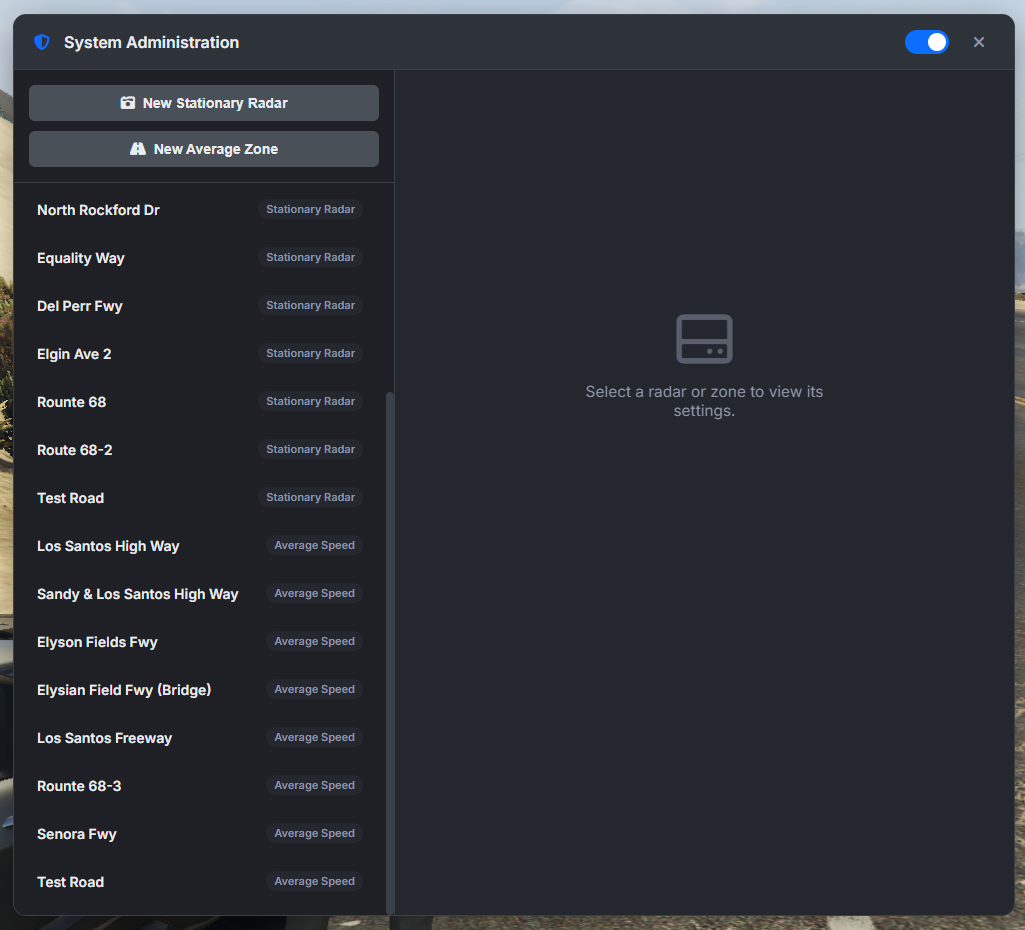This screenshot has height=930, width=1025.
Task: Select Elyson Fields Fwy zone
Action: tap(200, 642)
